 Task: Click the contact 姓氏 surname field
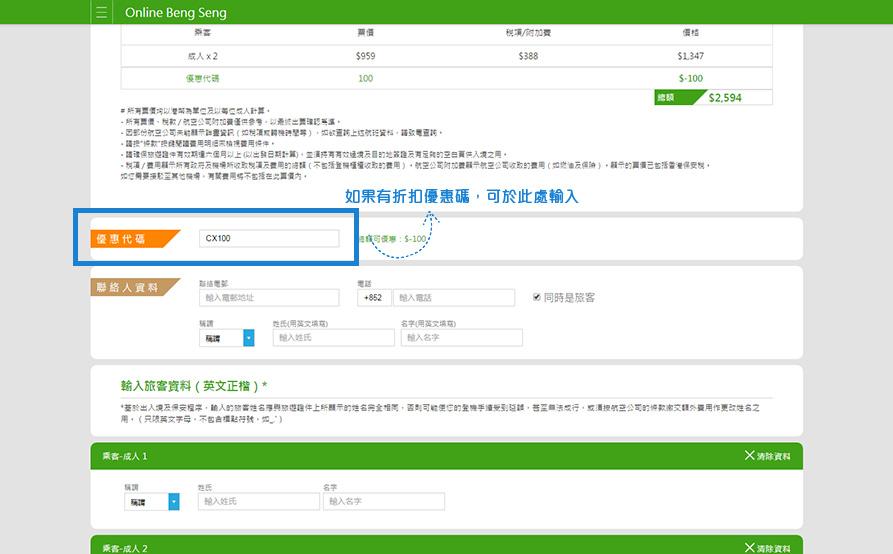[333, 338]
